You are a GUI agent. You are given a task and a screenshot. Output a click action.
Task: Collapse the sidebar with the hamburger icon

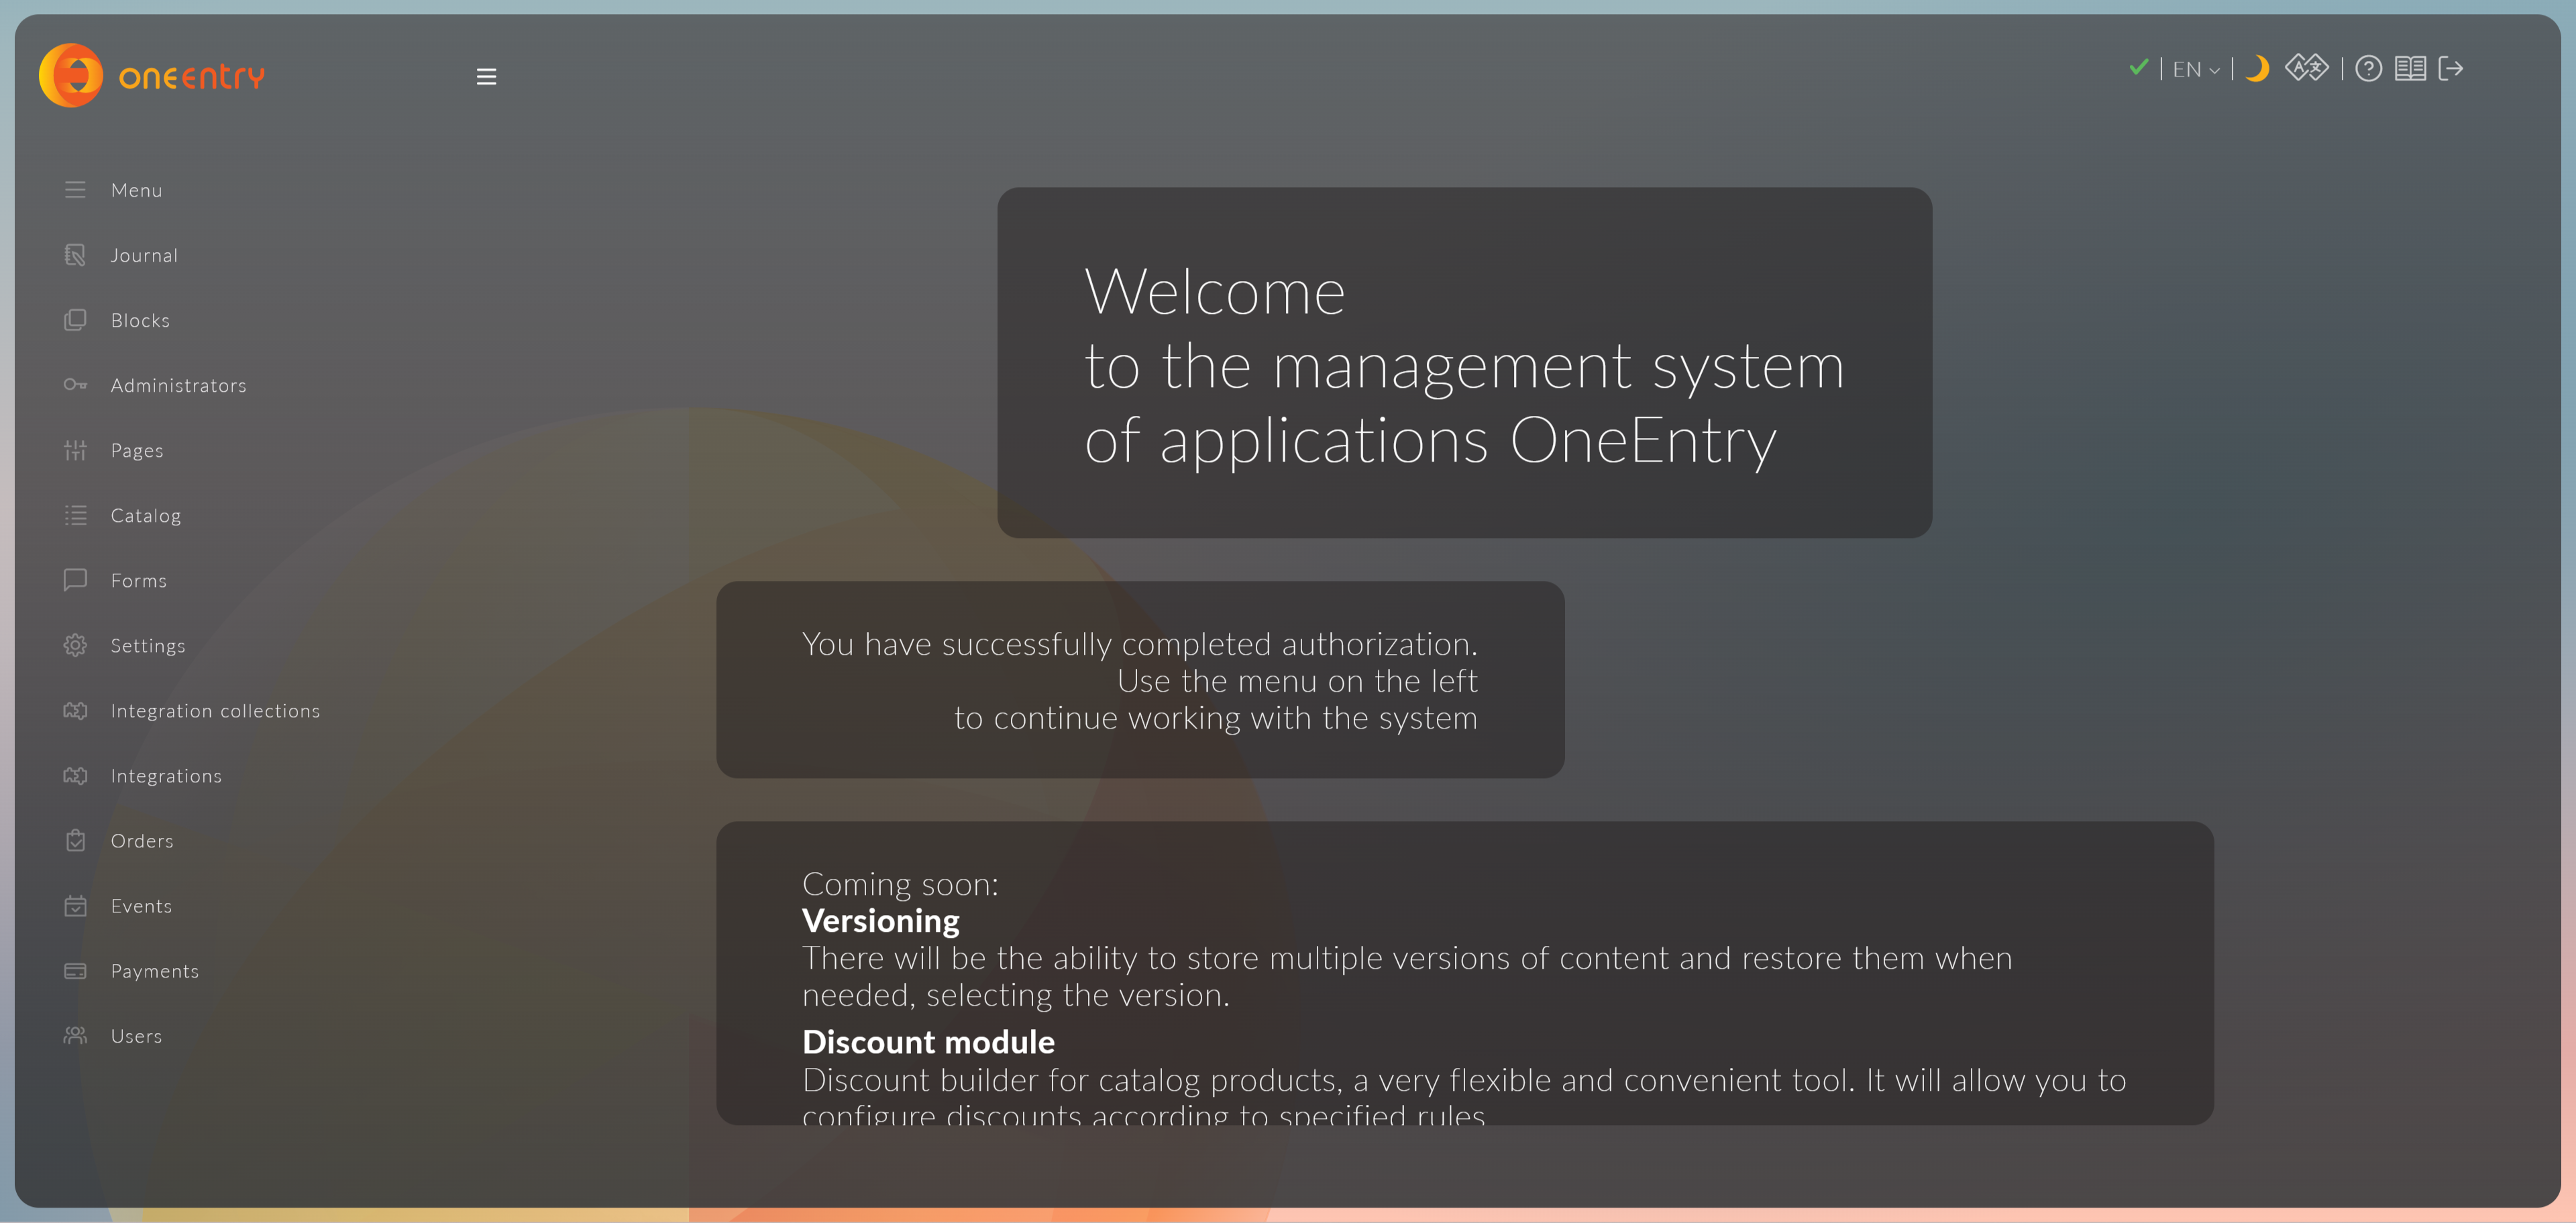[x=486, y=75]
